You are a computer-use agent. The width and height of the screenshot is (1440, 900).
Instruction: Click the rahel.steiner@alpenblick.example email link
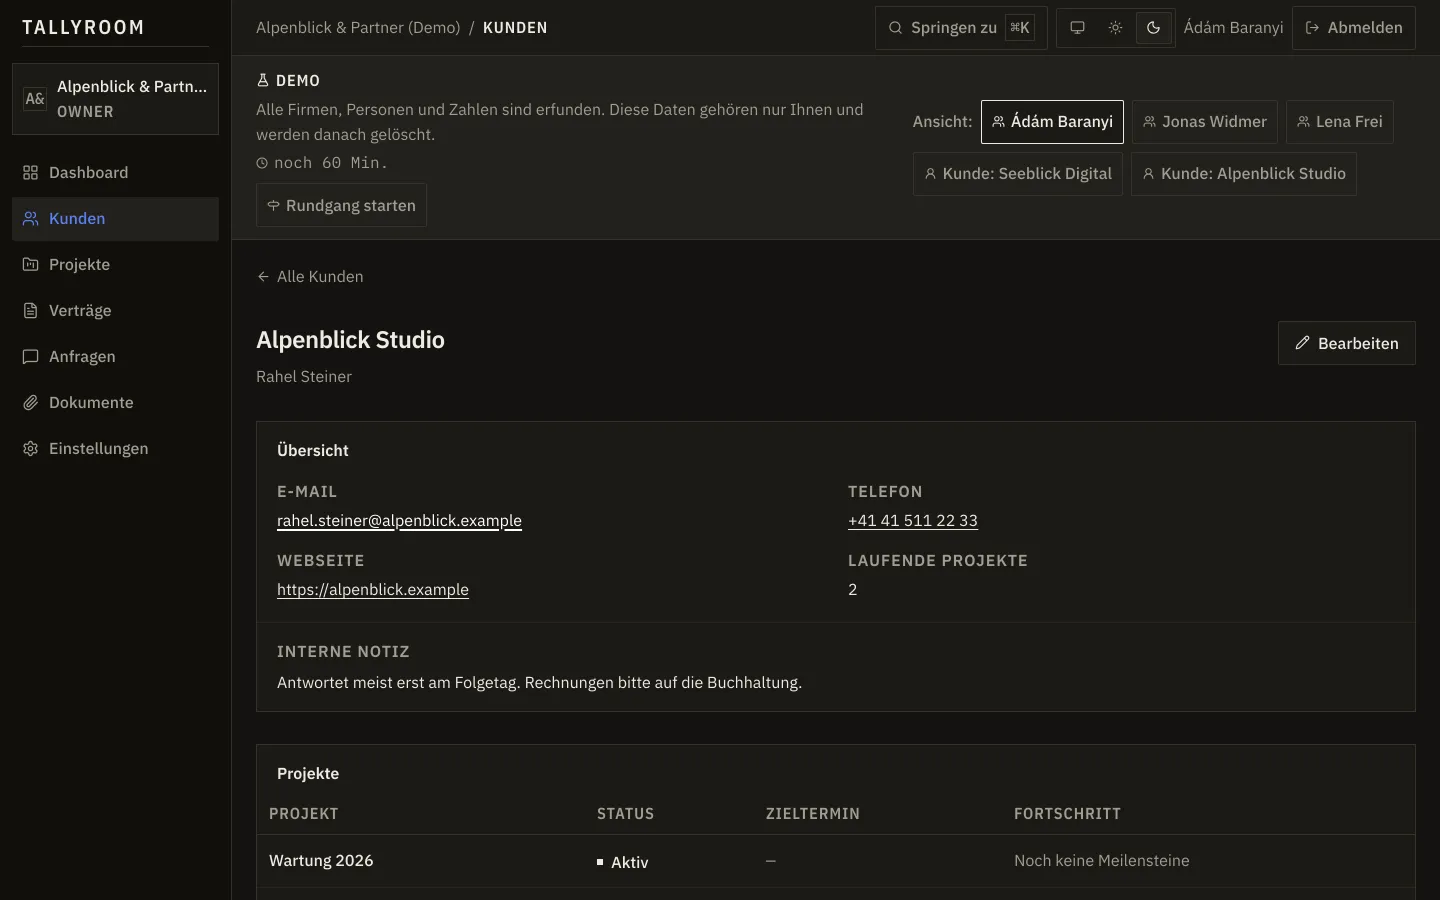click(x=399, y=521)
